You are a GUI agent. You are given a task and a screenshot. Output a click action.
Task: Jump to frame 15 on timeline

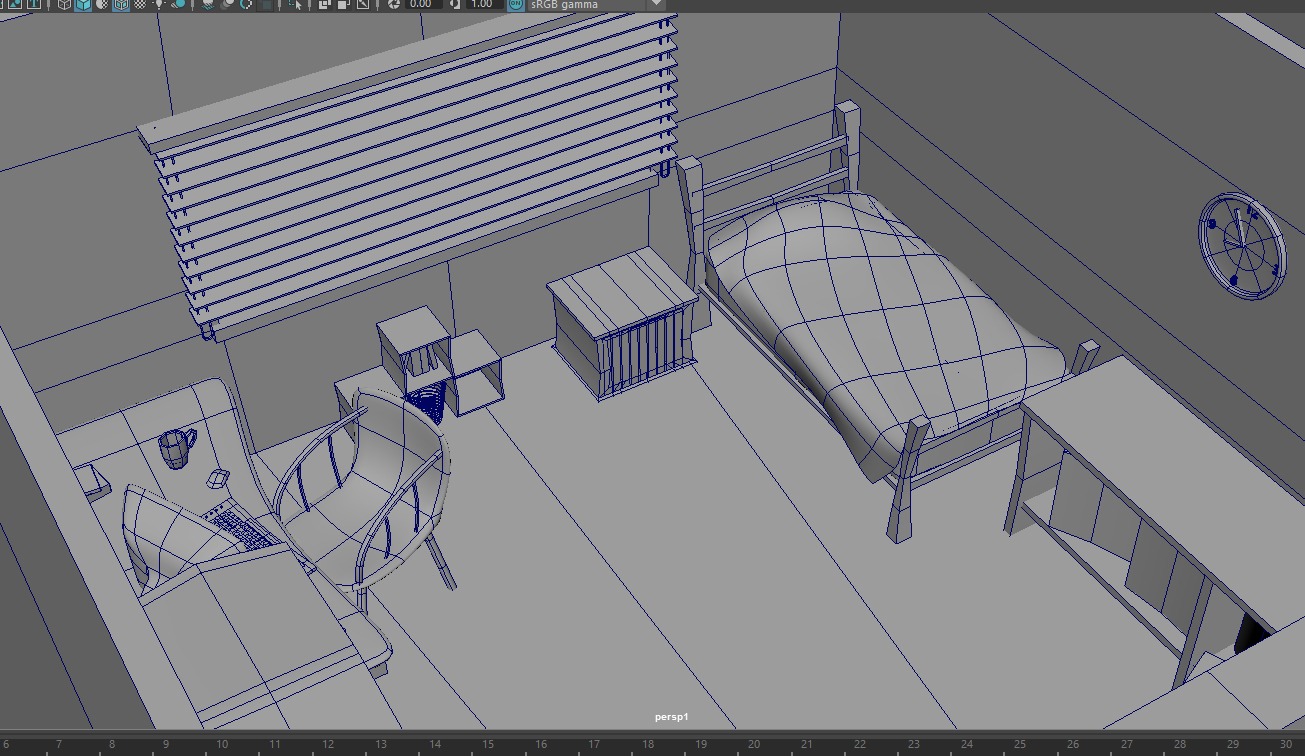(x=488, y=744)
